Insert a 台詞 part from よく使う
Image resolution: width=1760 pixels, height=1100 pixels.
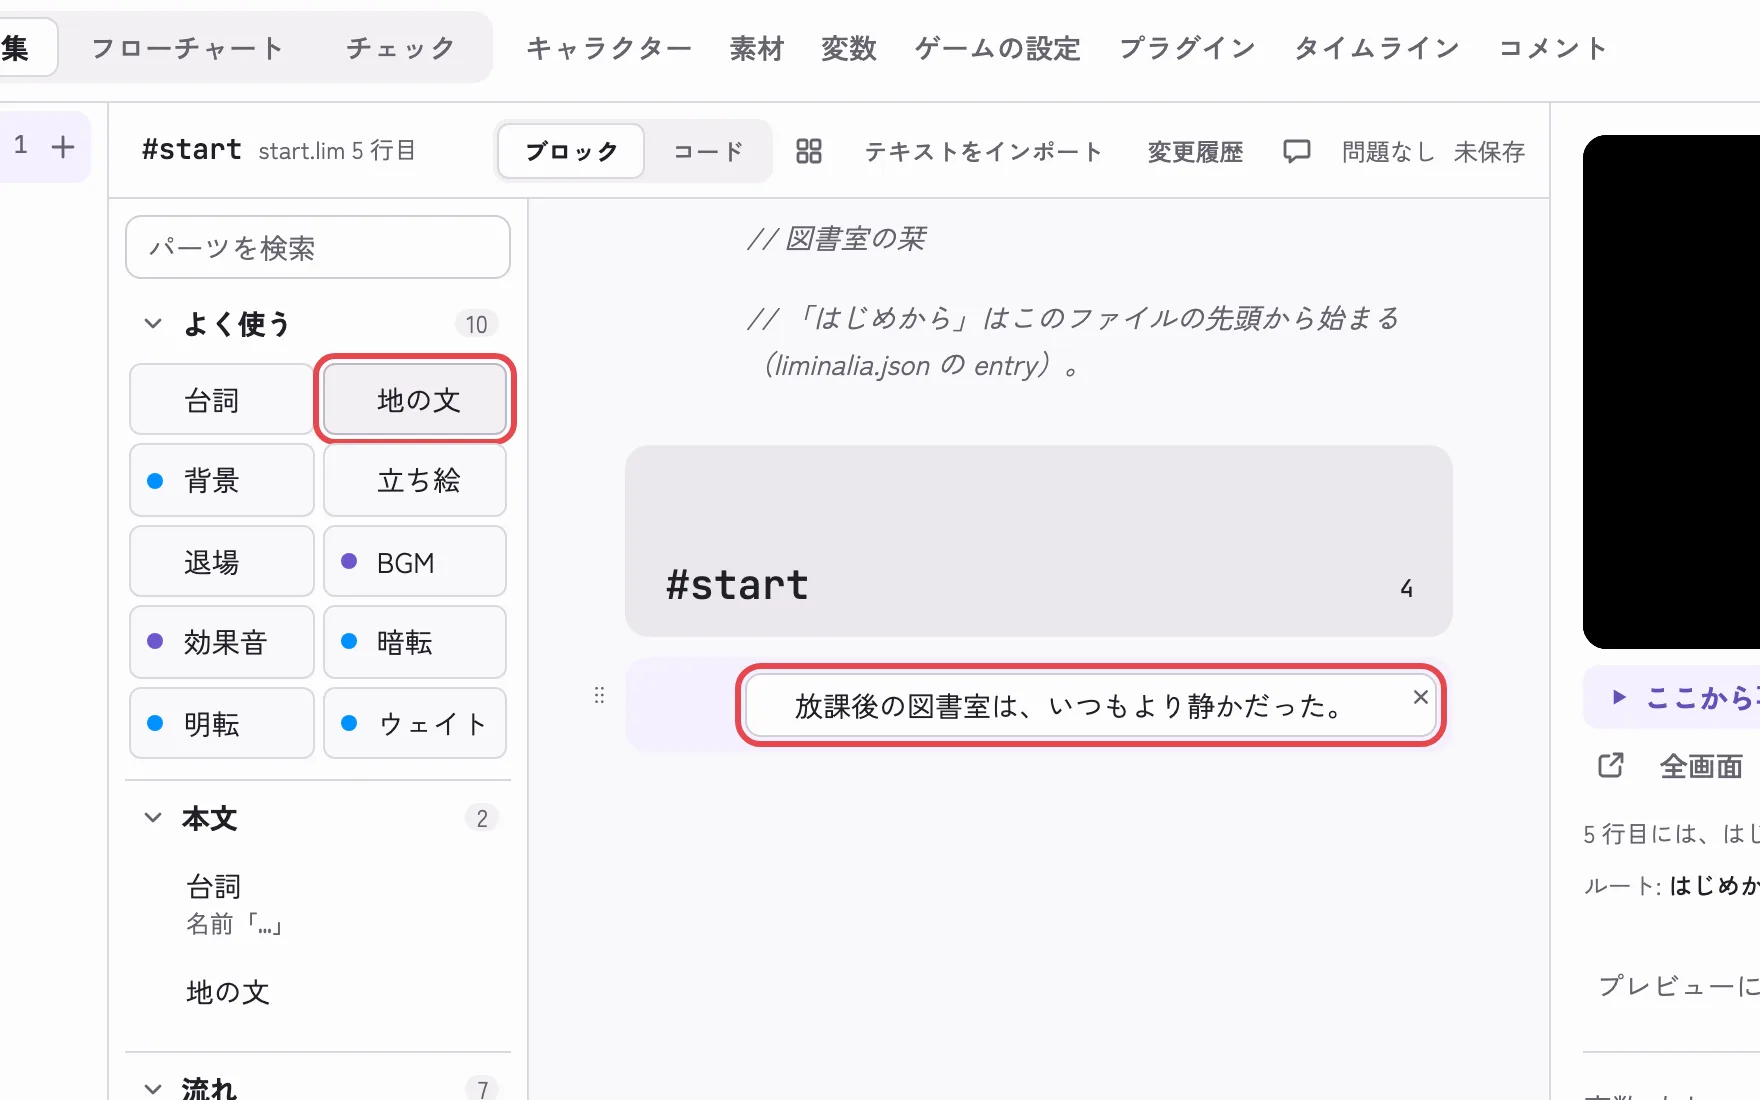click(222, 400)
